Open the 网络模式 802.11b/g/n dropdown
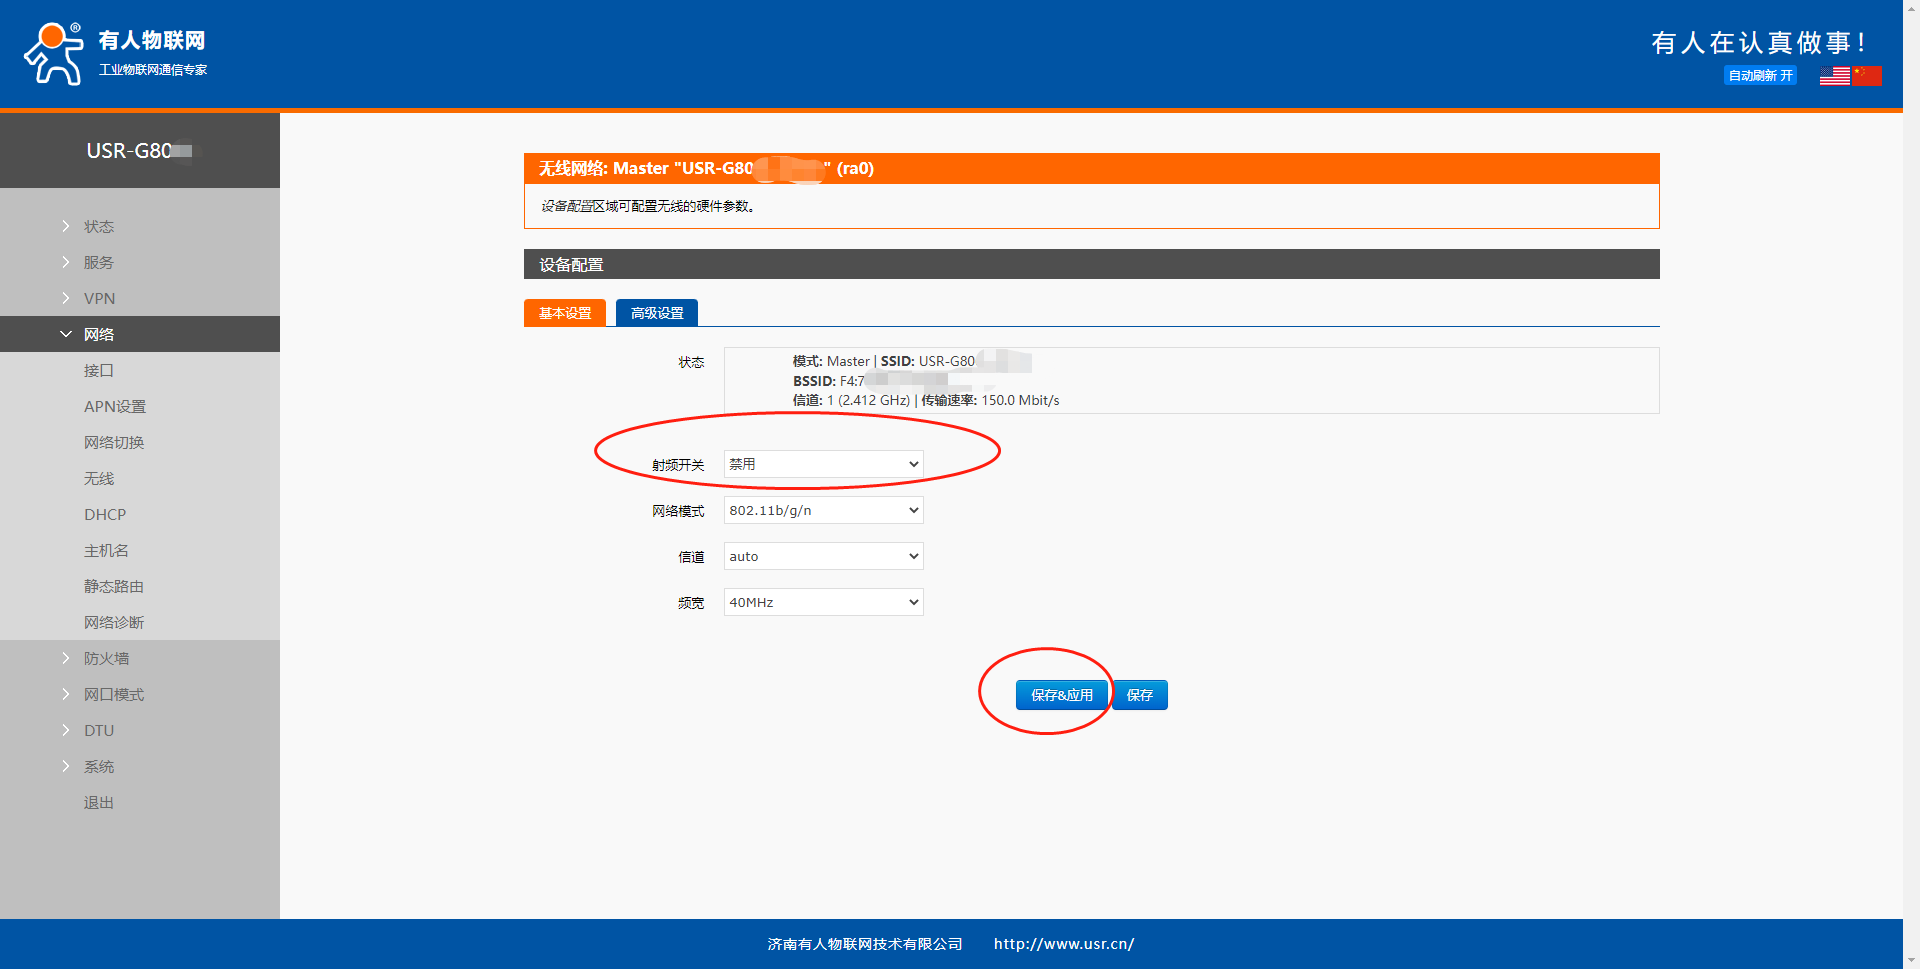The height and width of the screenshot is (969, 1920). (x=823, y=510)
